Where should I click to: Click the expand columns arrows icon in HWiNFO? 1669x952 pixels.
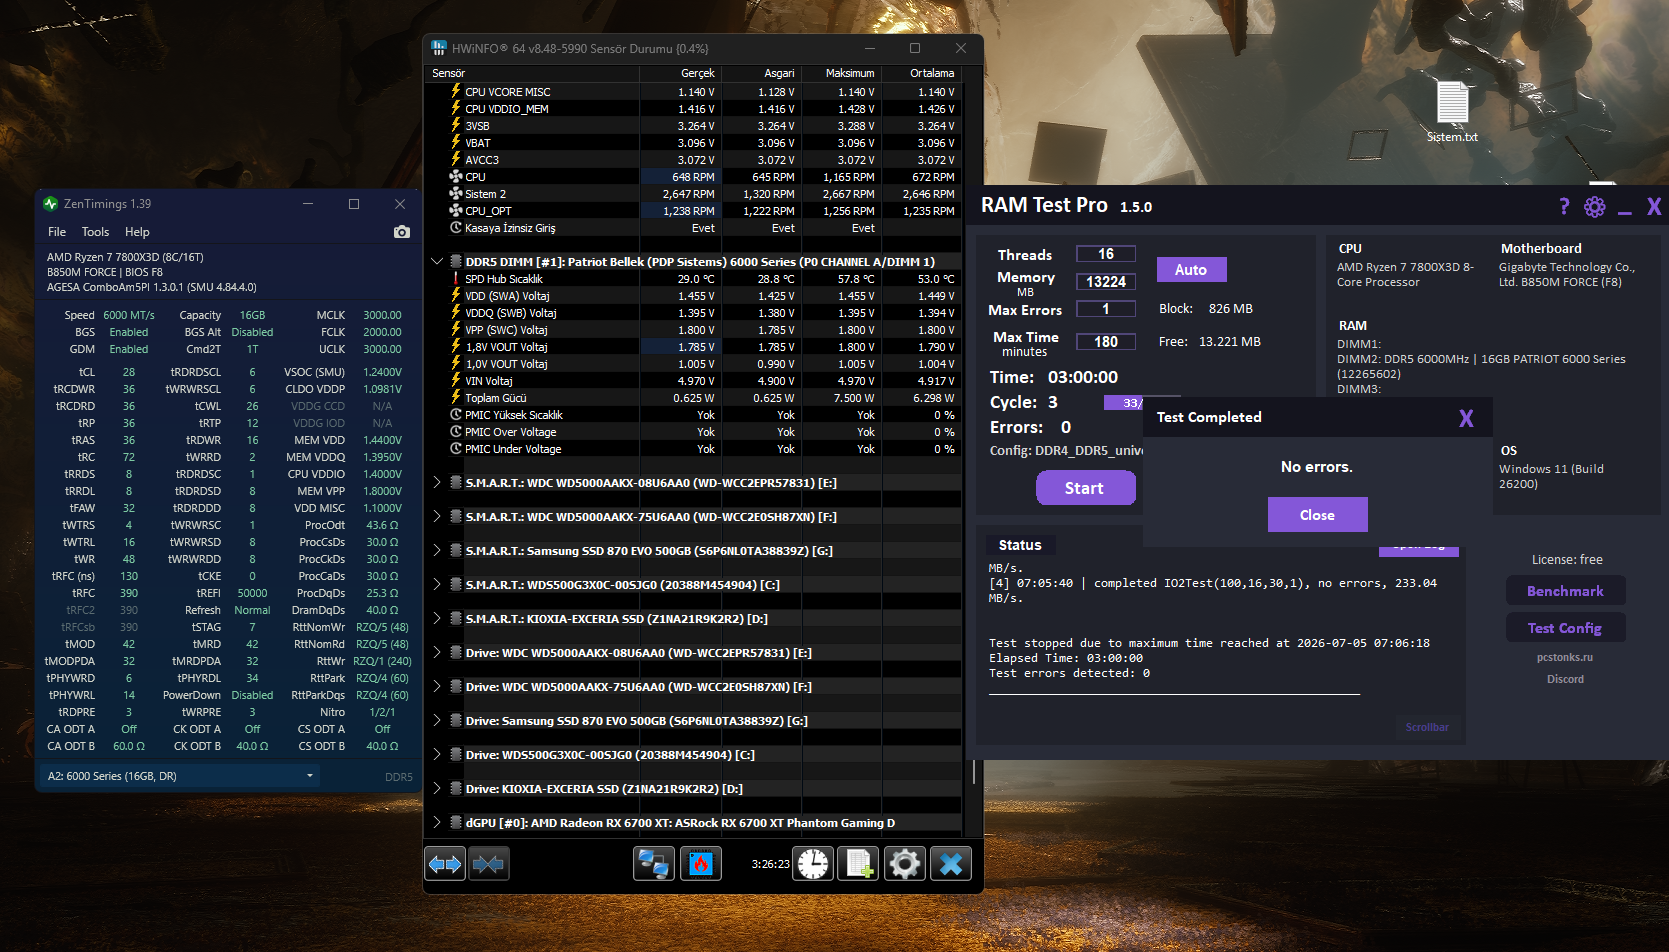(x=445, y=864)
